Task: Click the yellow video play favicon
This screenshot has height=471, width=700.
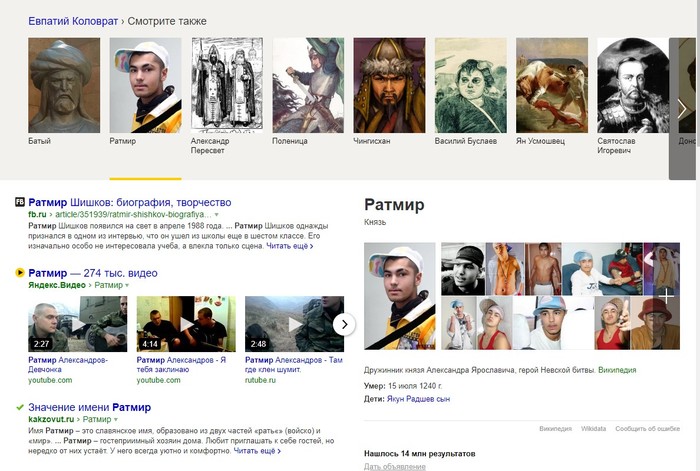Action: tap(20, 272)
